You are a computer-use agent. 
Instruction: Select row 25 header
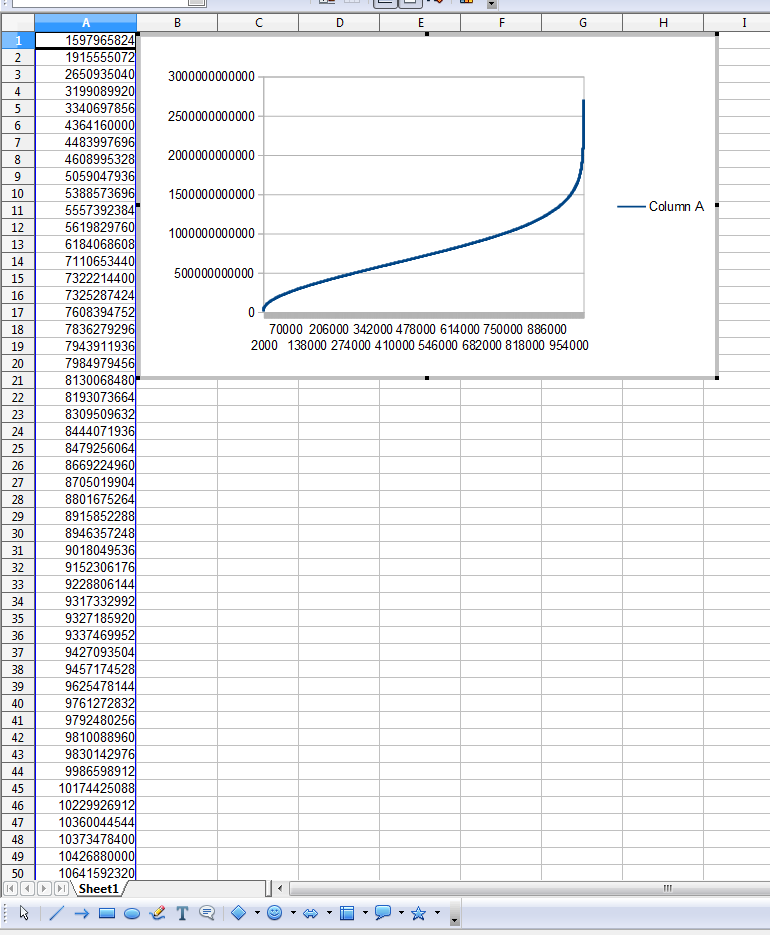coord(17,448)
